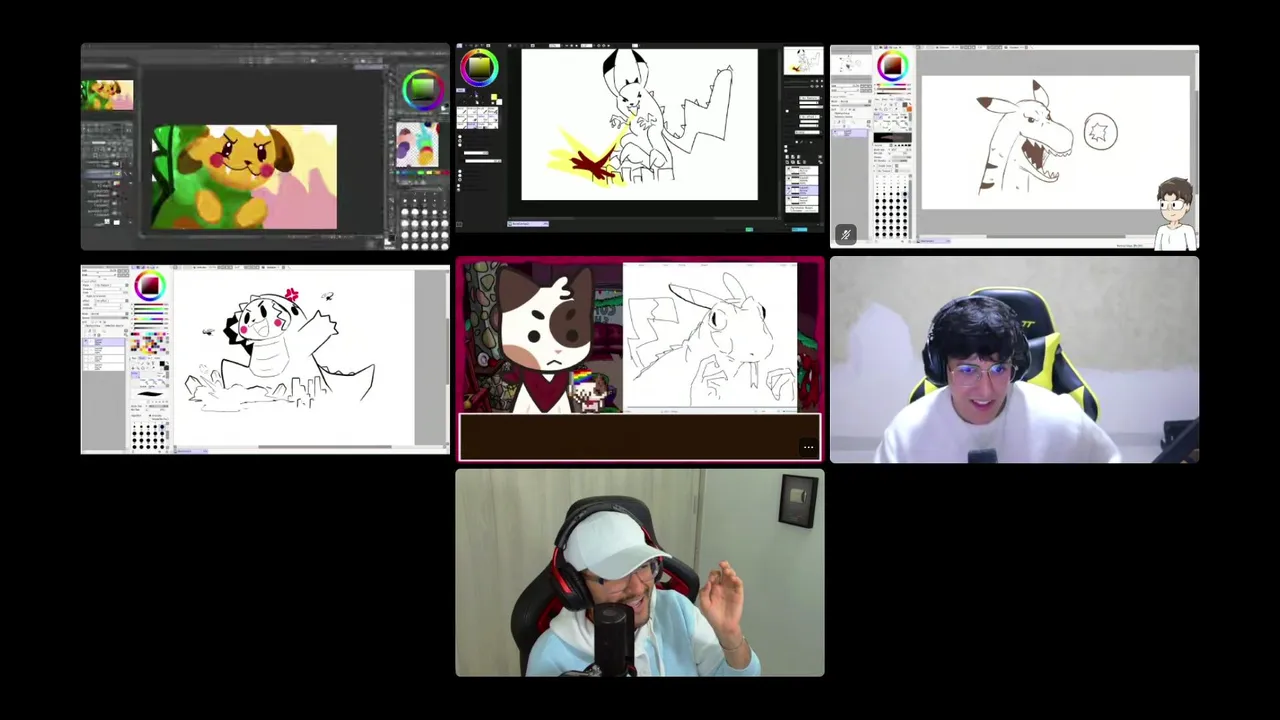The width and height of the screenshot is (1280, 720).
Task: Click the canvas file tab in the dark lightning sketch screen
Action: [528, 223]
